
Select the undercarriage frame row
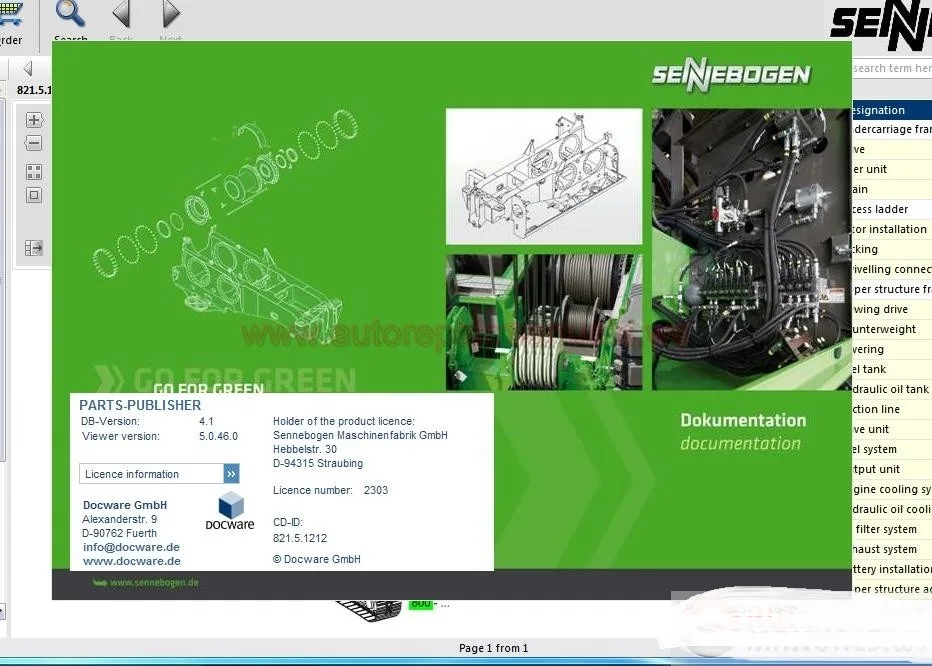click(x=892, y=129)
